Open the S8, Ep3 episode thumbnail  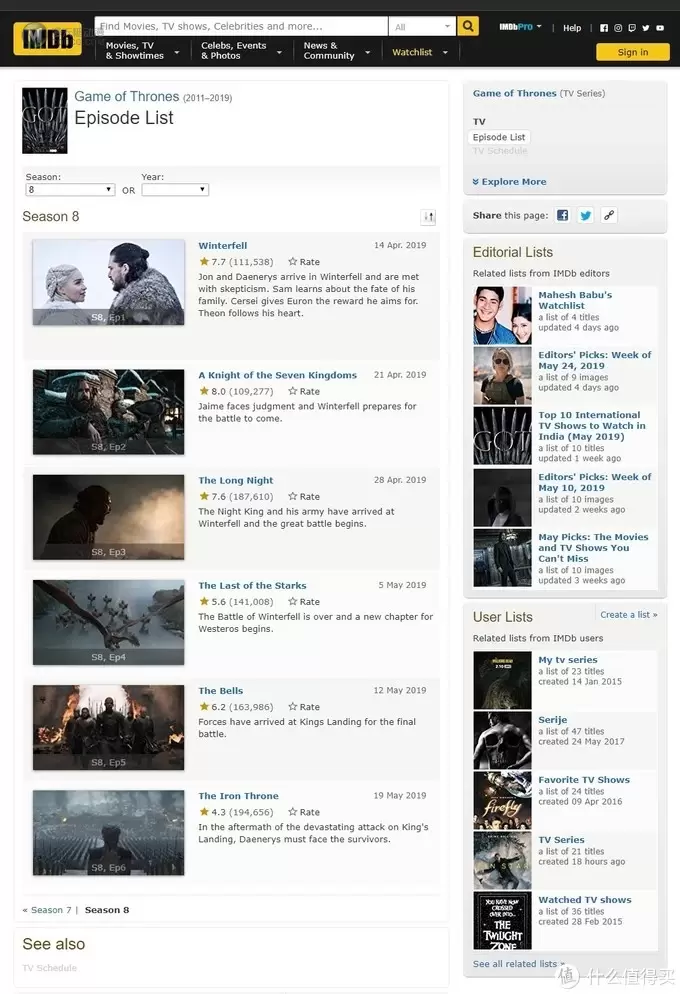pos(108,517)
